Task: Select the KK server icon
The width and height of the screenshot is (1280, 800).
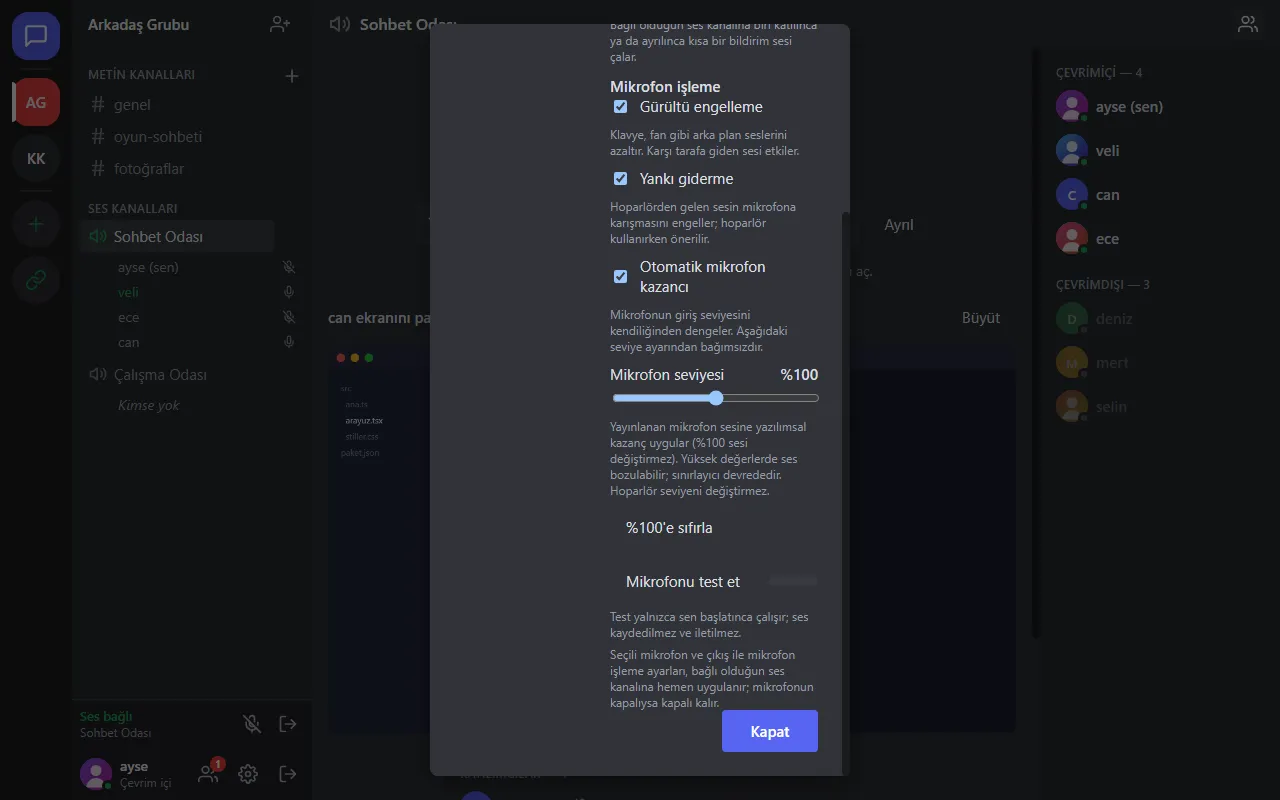Action: coord(36,158)
